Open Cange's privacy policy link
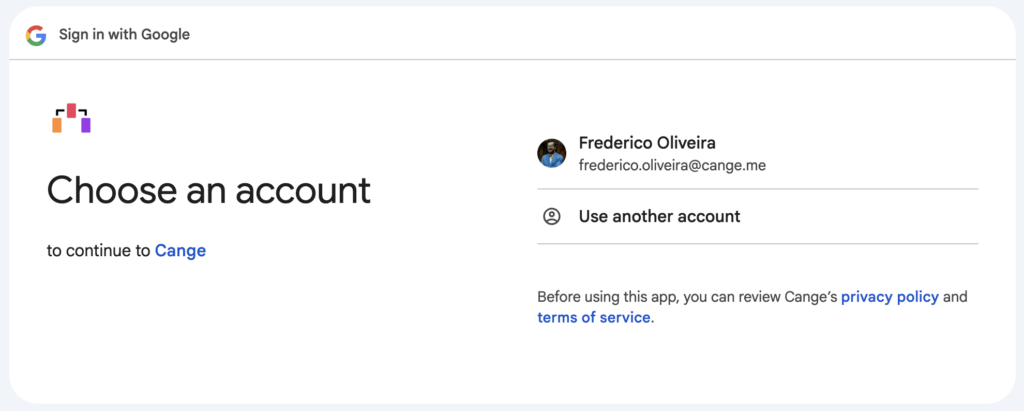This screenshot has width=1024, height=411. [x=890, y=297]
